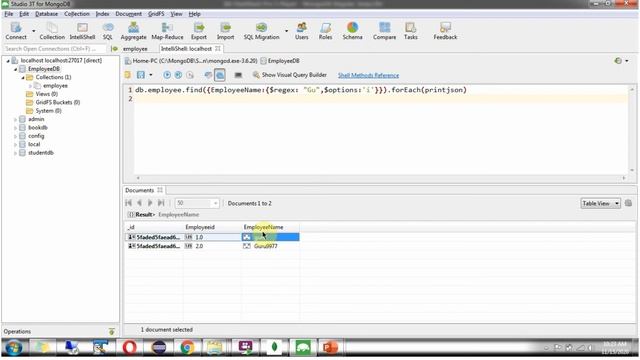Open the Users manager
This screenshot has height=360, width=640.
[x=302, y=31]
